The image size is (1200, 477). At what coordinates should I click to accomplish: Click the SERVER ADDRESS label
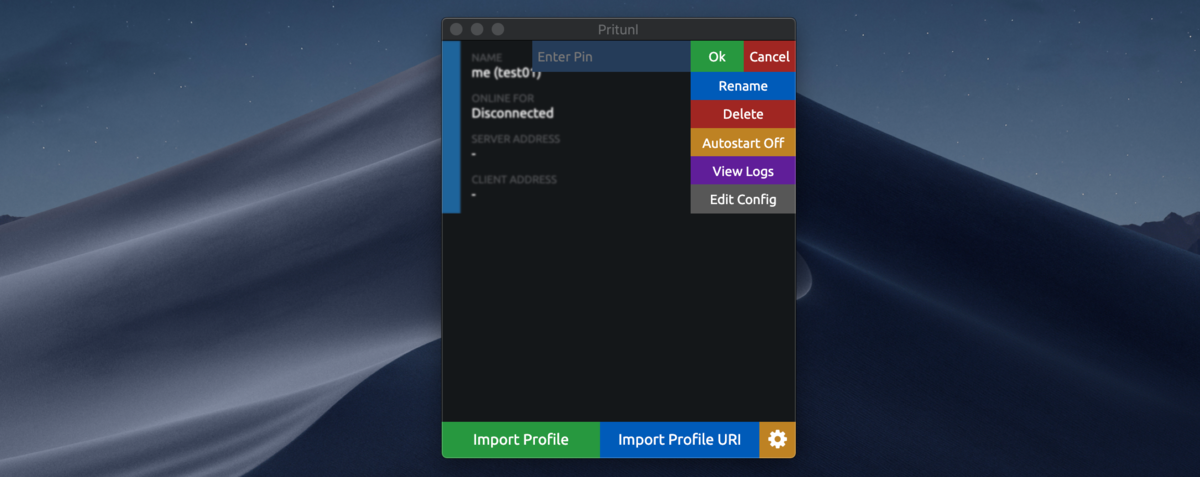[515, 139]
